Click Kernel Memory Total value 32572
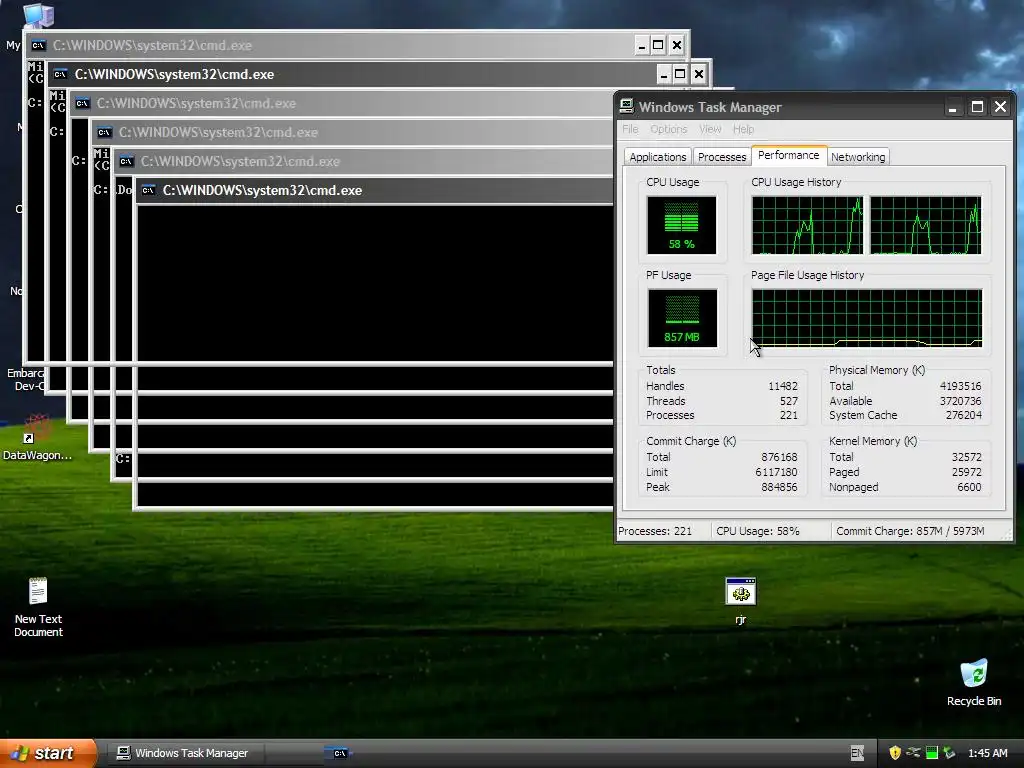Screen dimensions: 1024x768 pyautogui.click(x=967, y=457)
